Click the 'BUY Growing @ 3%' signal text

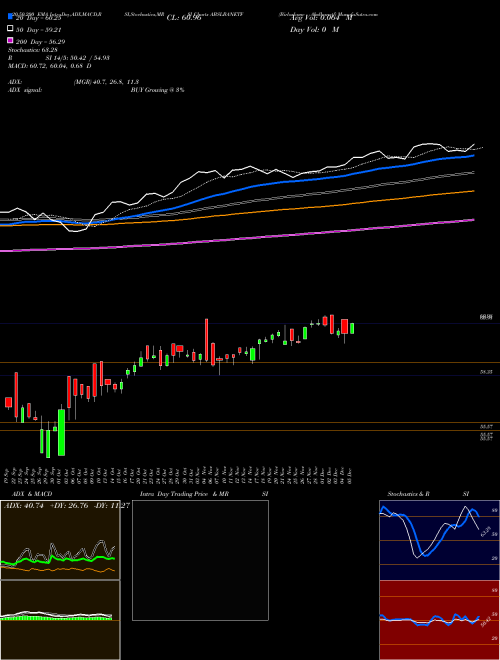pos(157,90)
